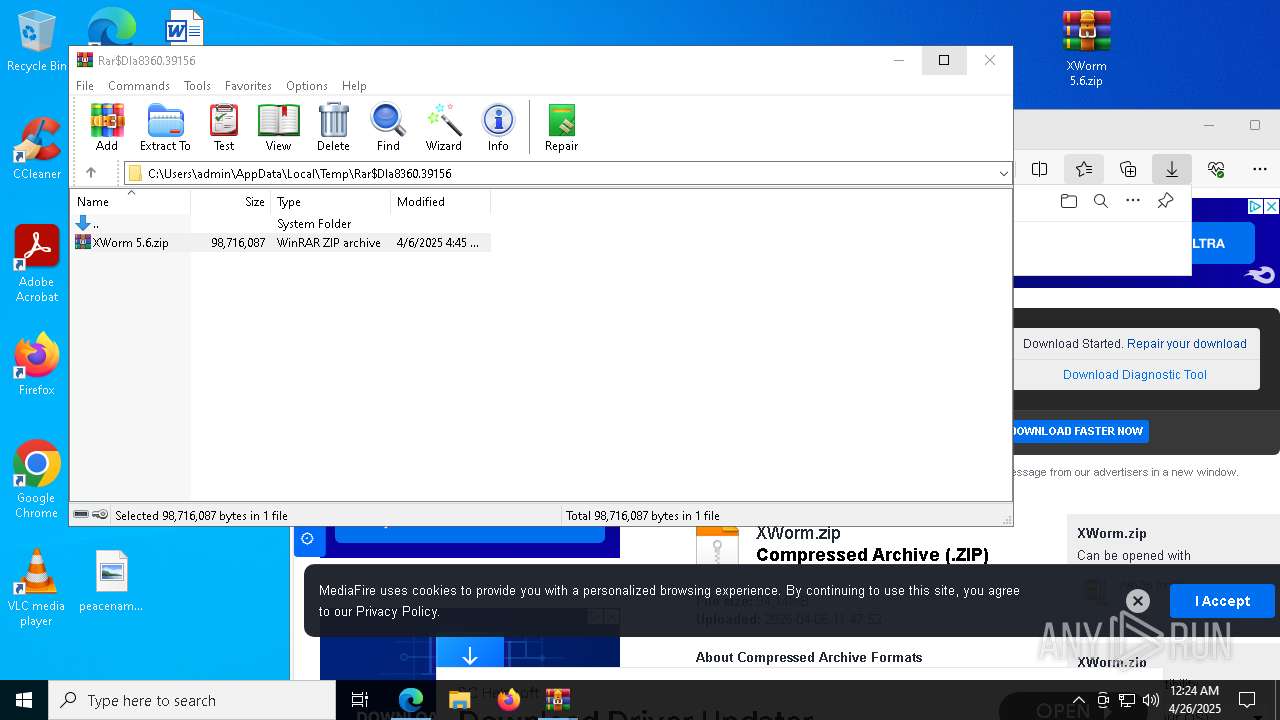
Task: Close the ad with the X icon
Action: click(1271, 206)
